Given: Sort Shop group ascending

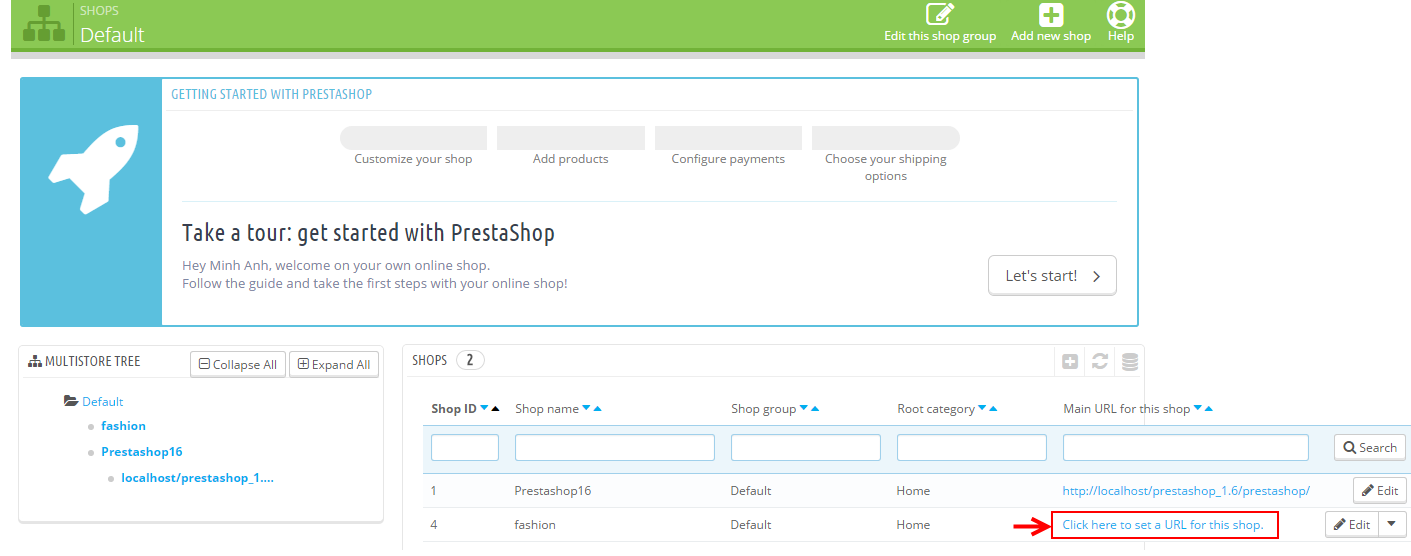Looking at the screenshot, I should (x=815, y=408).
